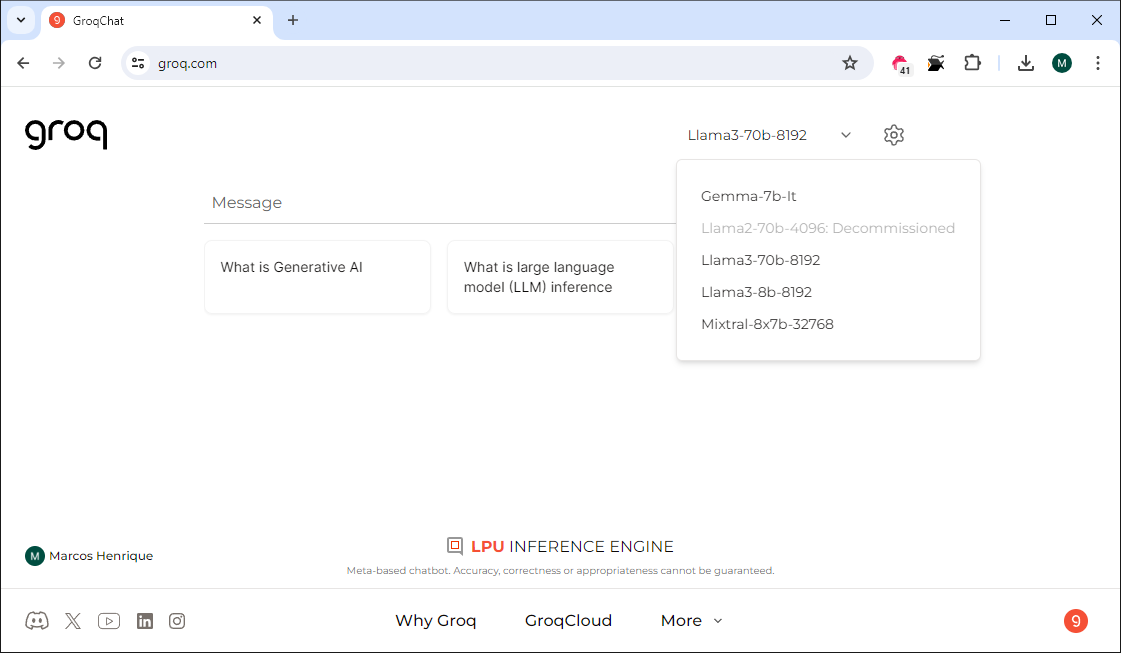This screenshot has height=653, width=1121.
Task: Open Groq's X profile
Action: [73, 621]
